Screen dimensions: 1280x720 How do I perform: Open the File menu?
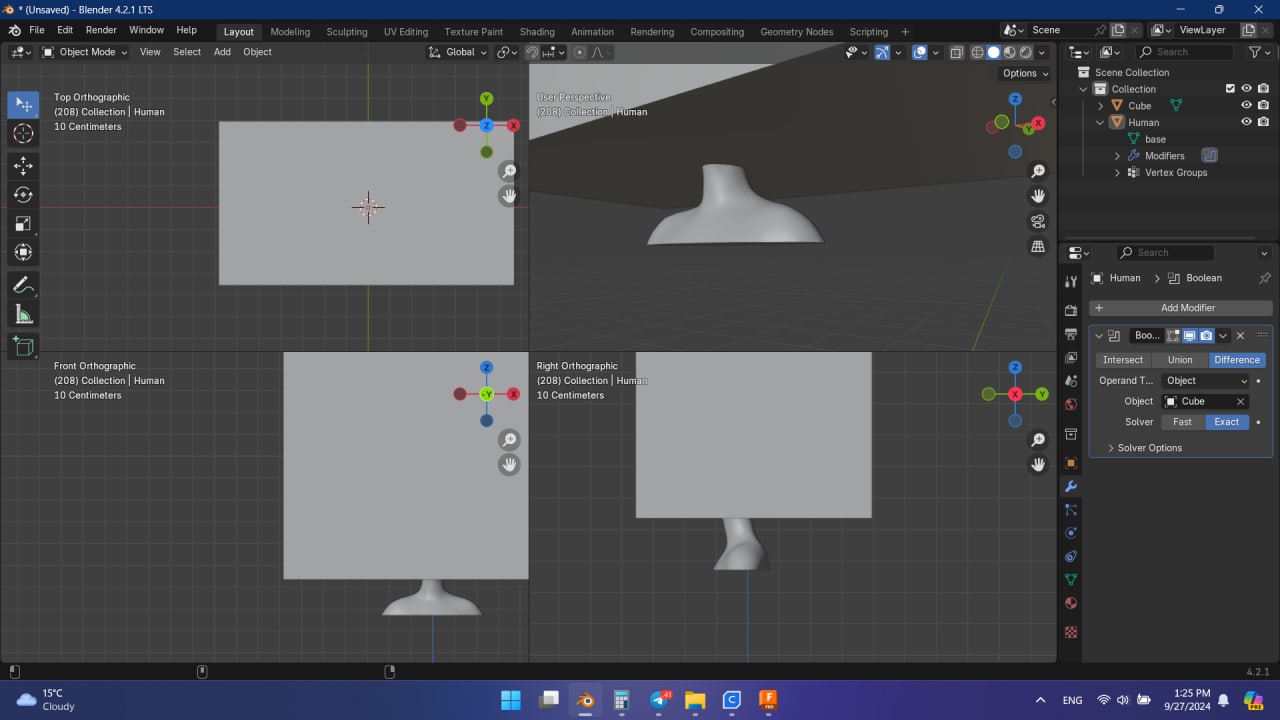click(37, 30)
